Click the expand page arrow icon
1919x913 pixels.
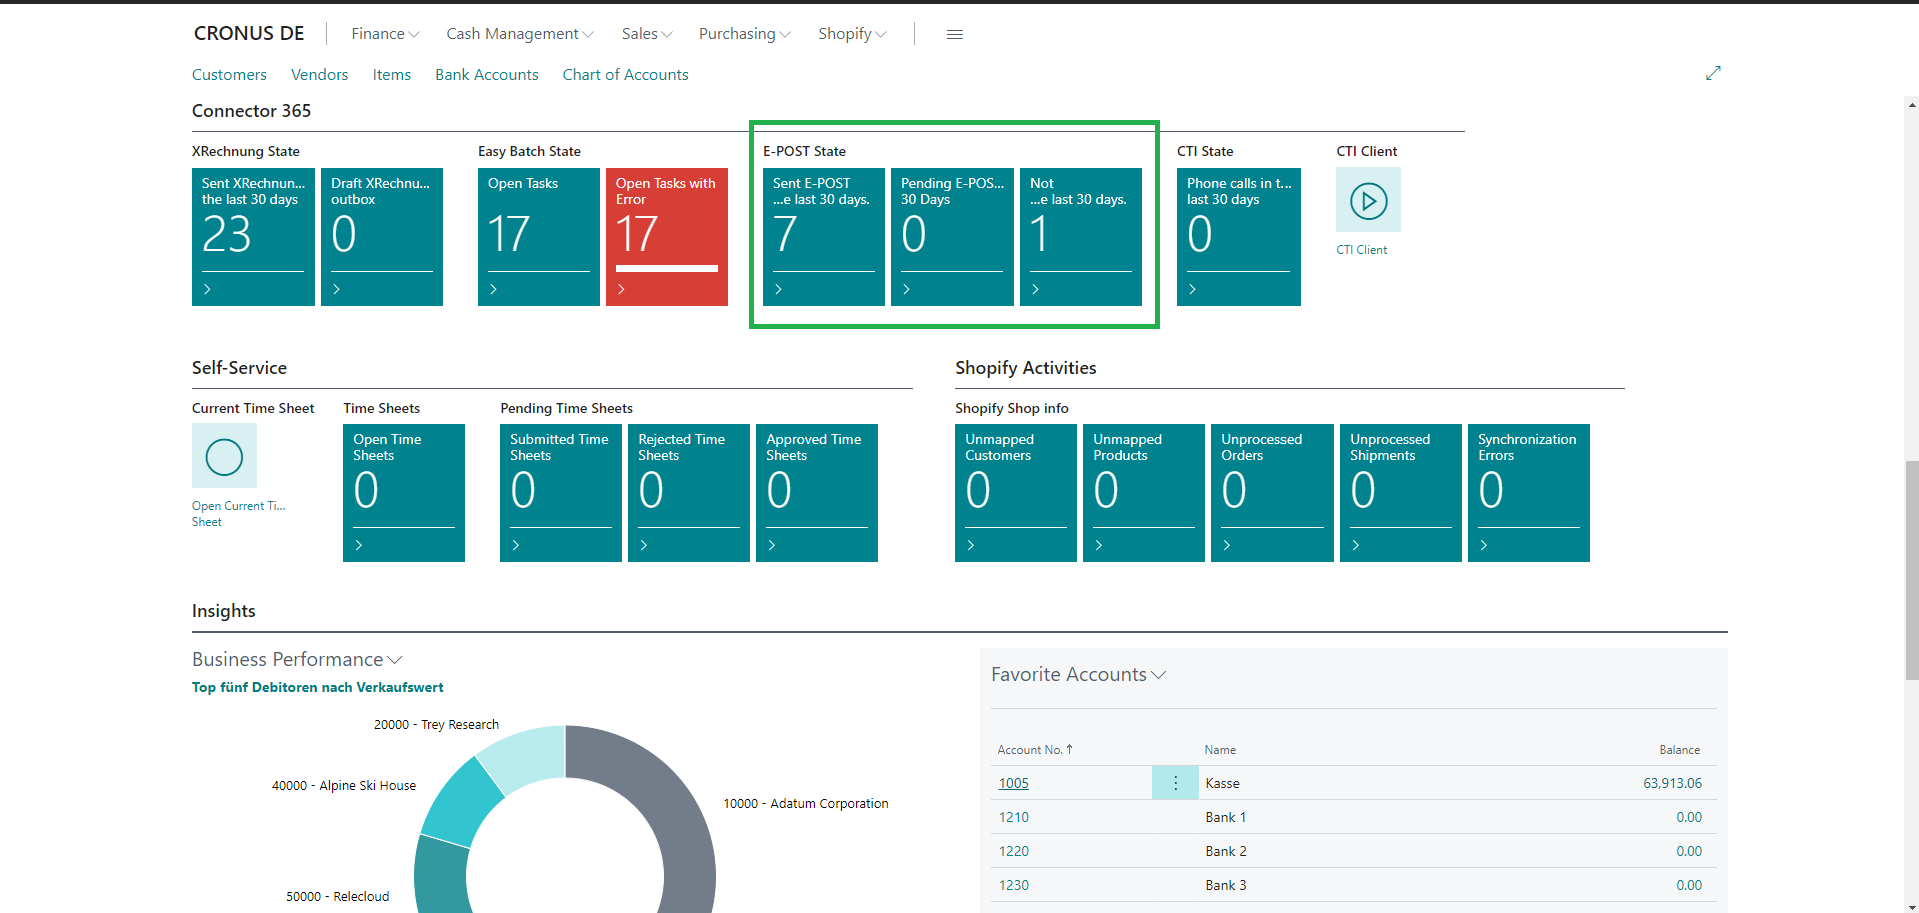click(x=1713, y=73)
